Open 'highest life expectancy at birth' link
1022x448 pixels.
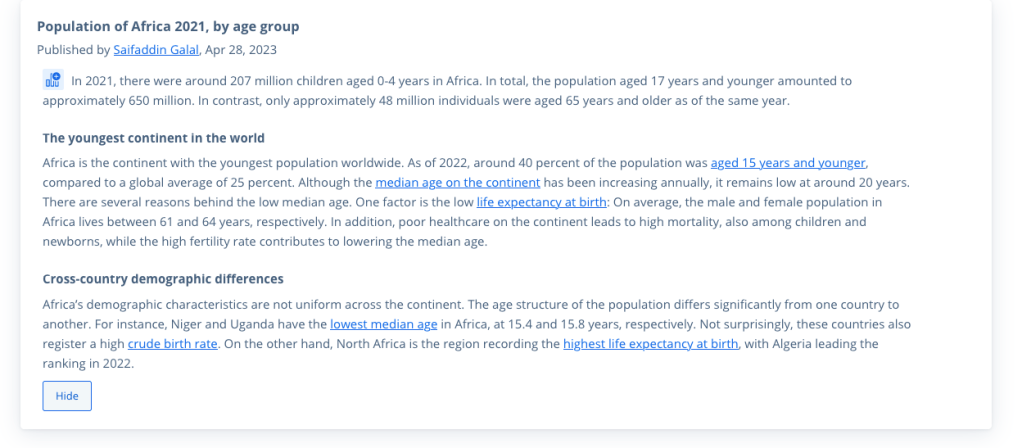[650, 344]
